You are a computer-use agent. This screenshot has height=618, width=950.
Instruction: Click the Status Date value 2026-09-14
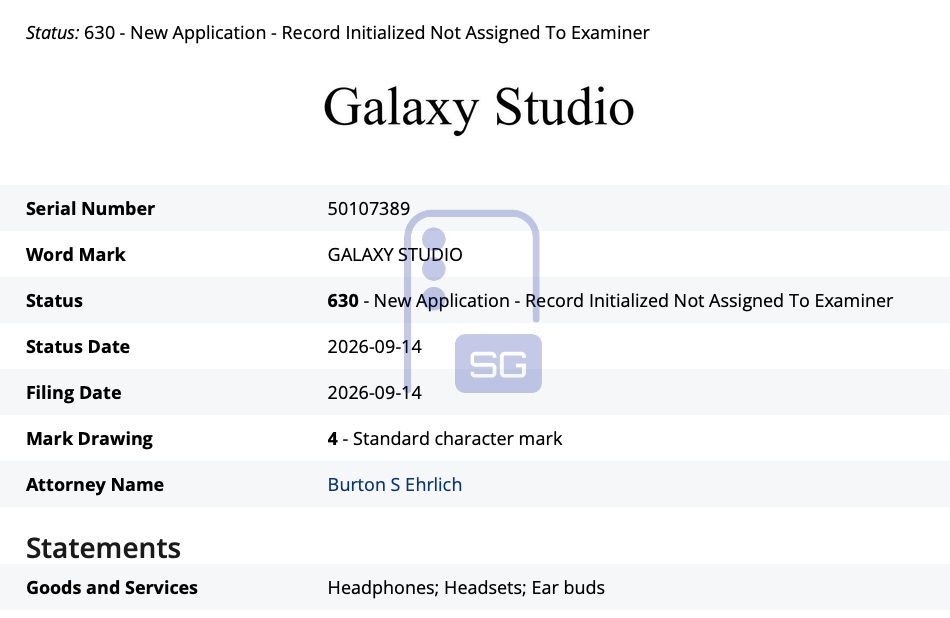(x=374, y=347)
